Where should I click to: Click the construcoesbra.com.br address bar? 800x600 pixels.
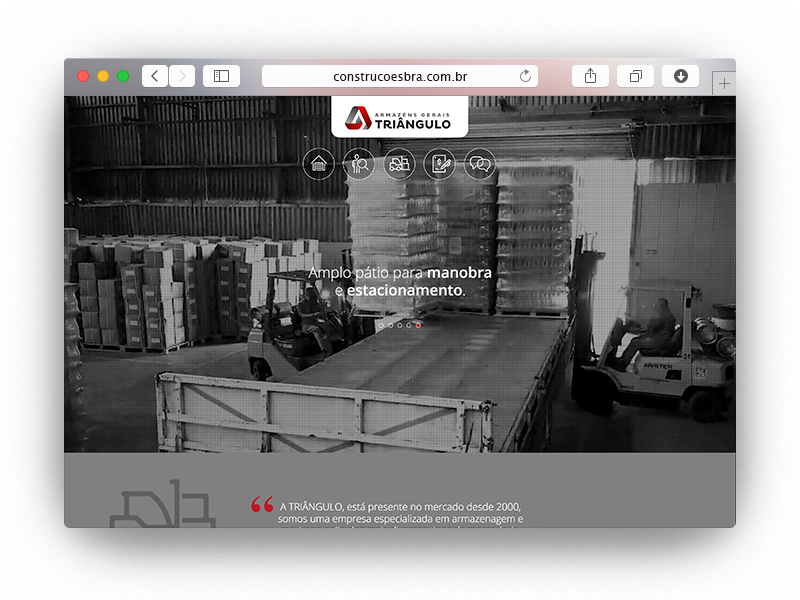(x=400, y=76)
